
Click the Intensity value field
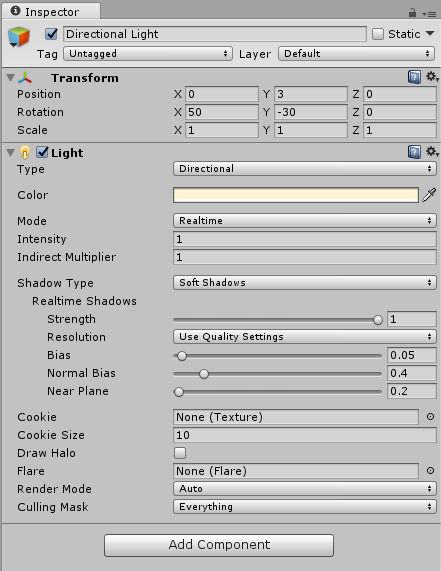click(304, 239)
